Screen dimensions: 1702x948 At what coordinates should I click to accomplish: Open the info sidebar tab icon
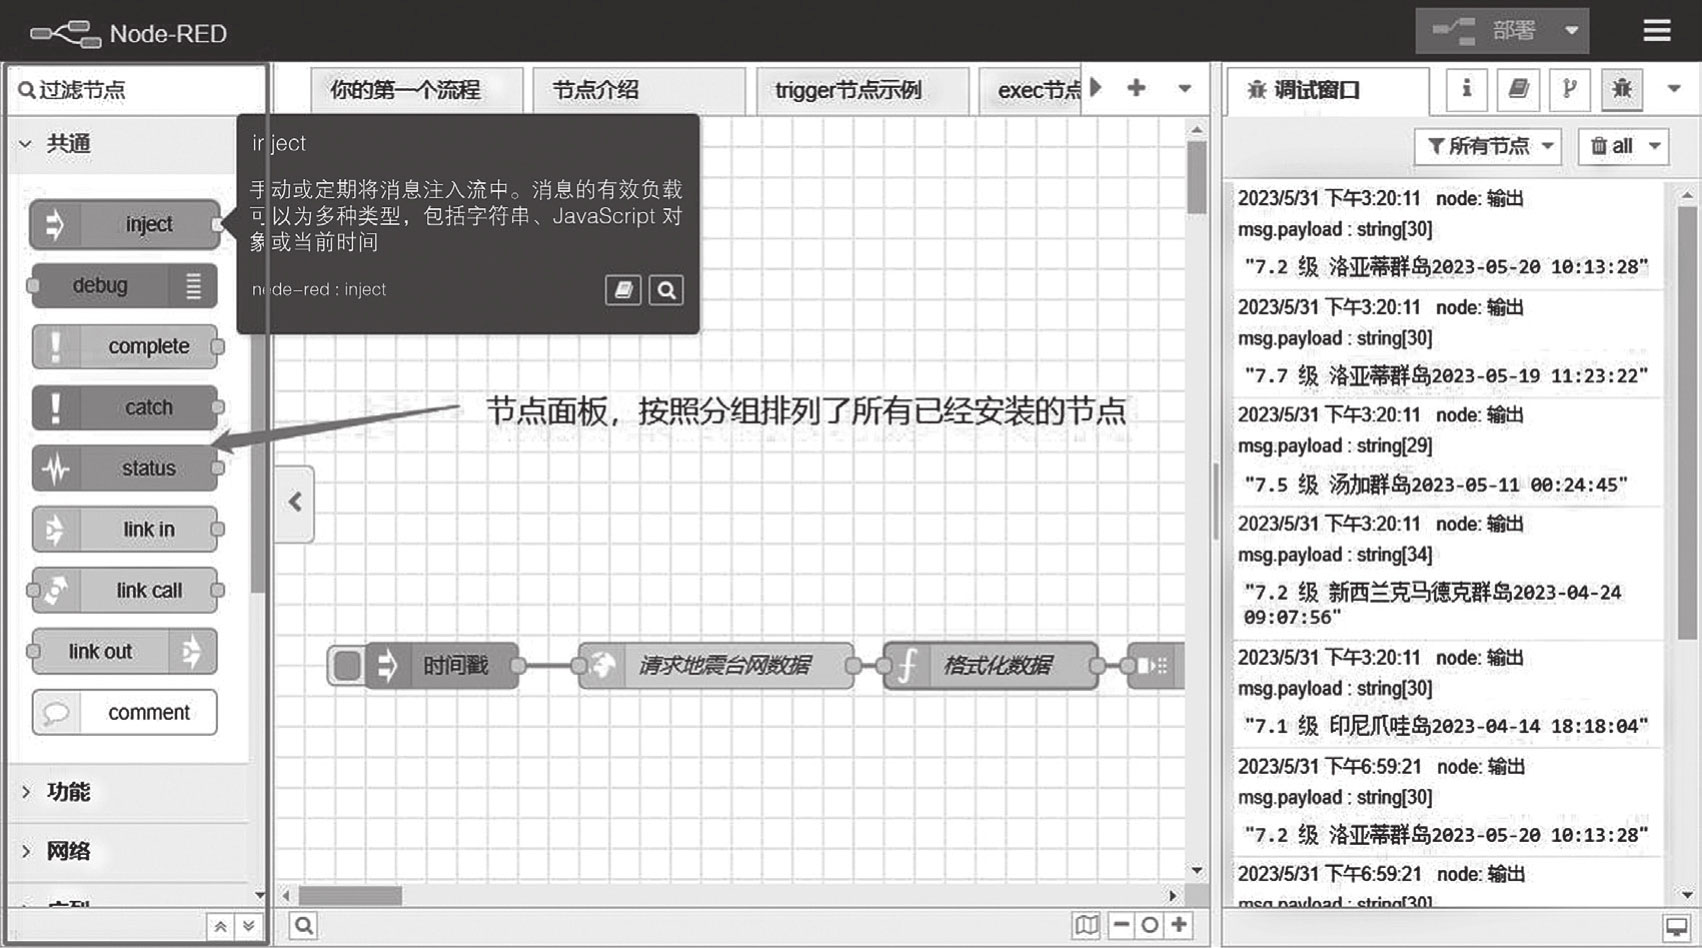coord(1466,90)
